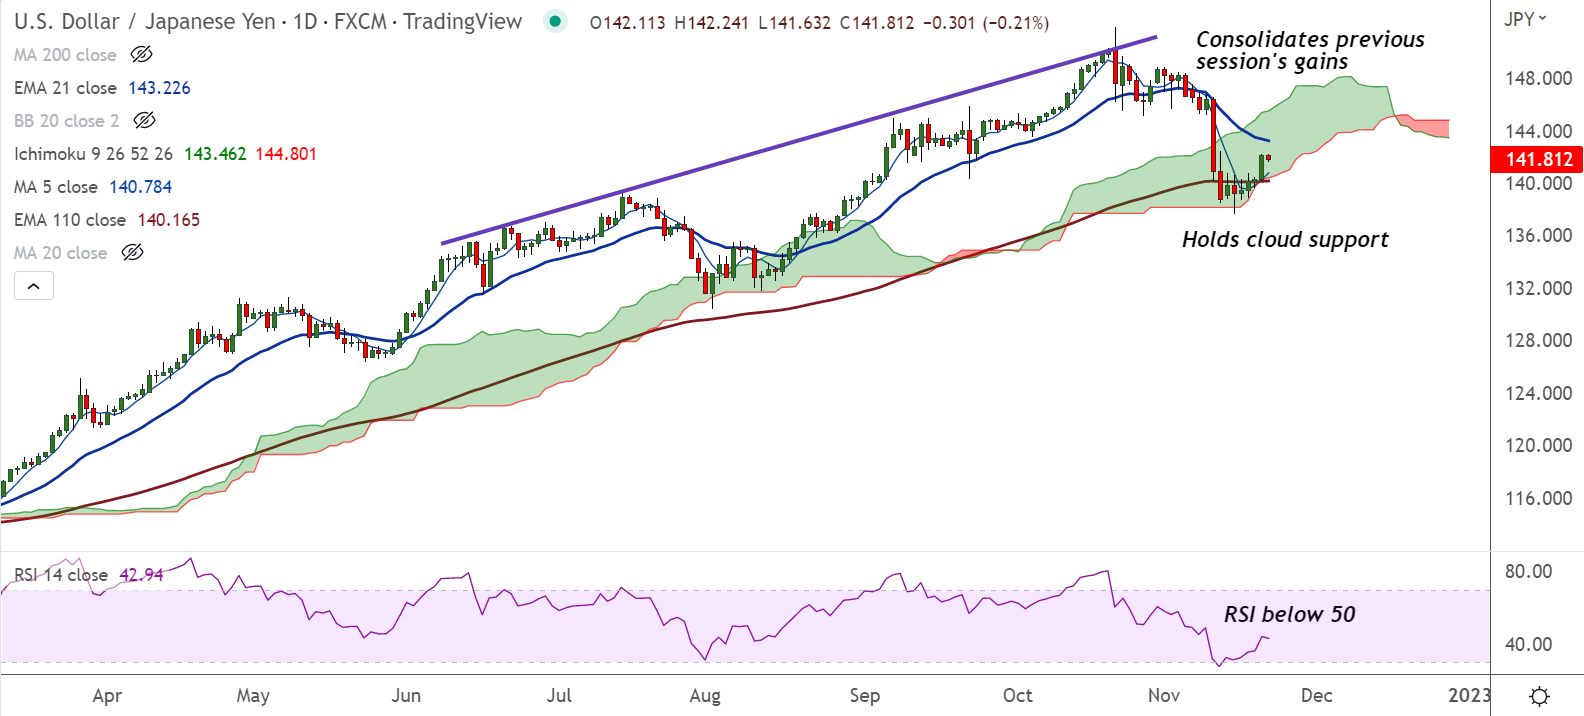Click the Ichimoku value 143.462
The width and height of the screenshot is (1584, 716).
[x=215, y=154]
